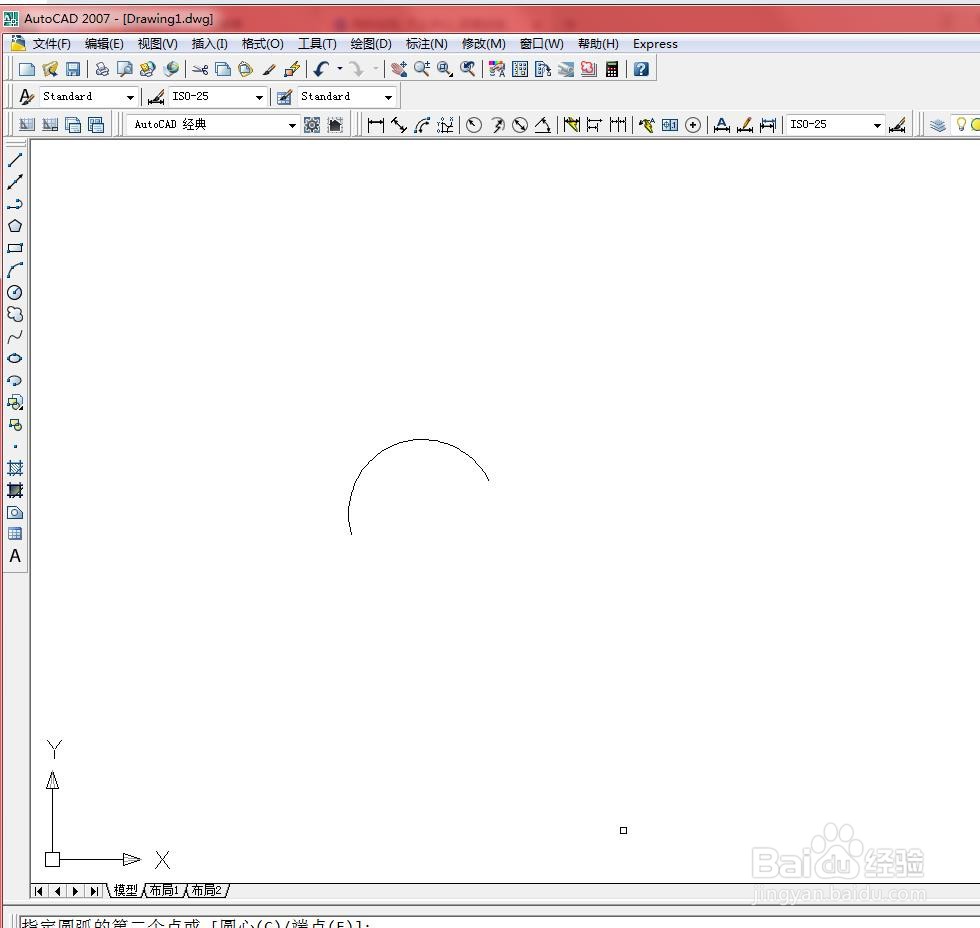The width and height of the screenshot is (980, 928).
Task: Click the Help question mark icon
Action: coord(641,69)
